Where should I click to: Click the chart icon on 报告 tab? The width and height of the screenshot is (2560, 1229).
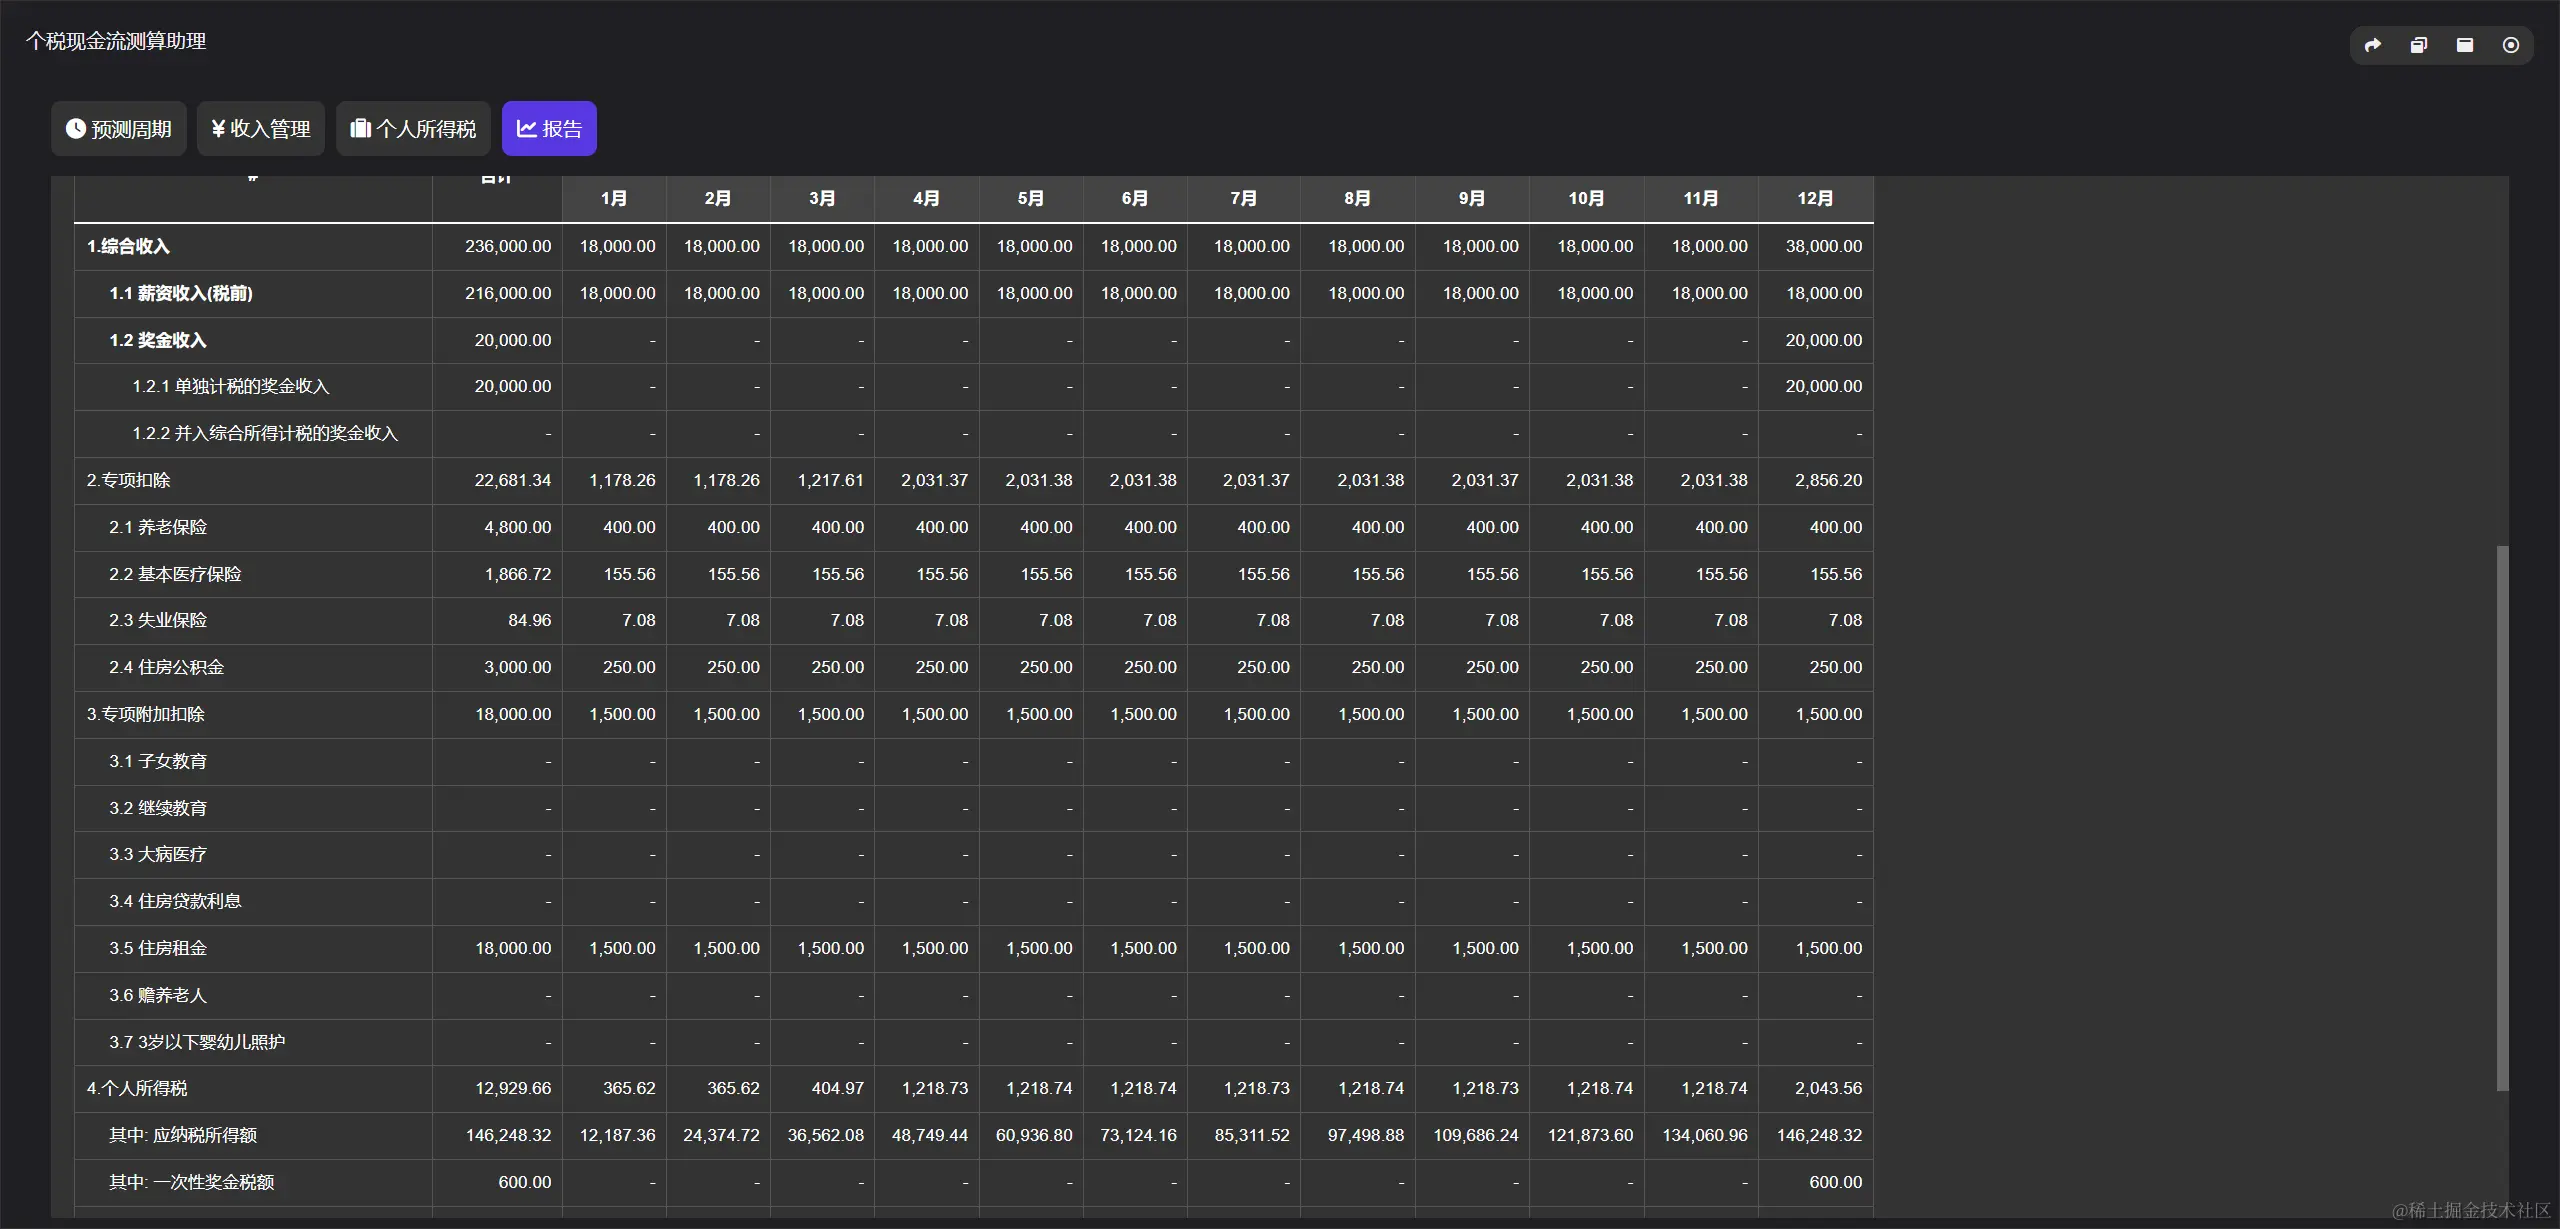[x=526, y=128]
